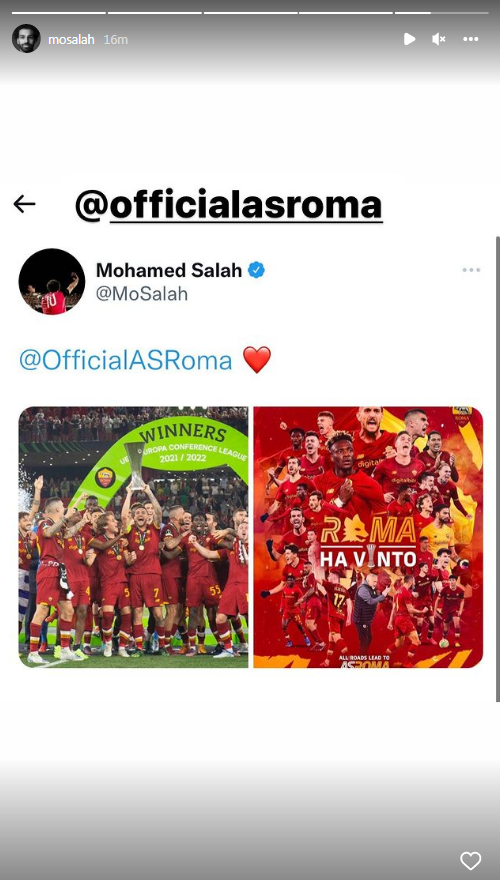Viewport: 500px width, 880px height.
Task: Click the @OfficialASRoma blue mention in tweet
Action: point(125,360)
